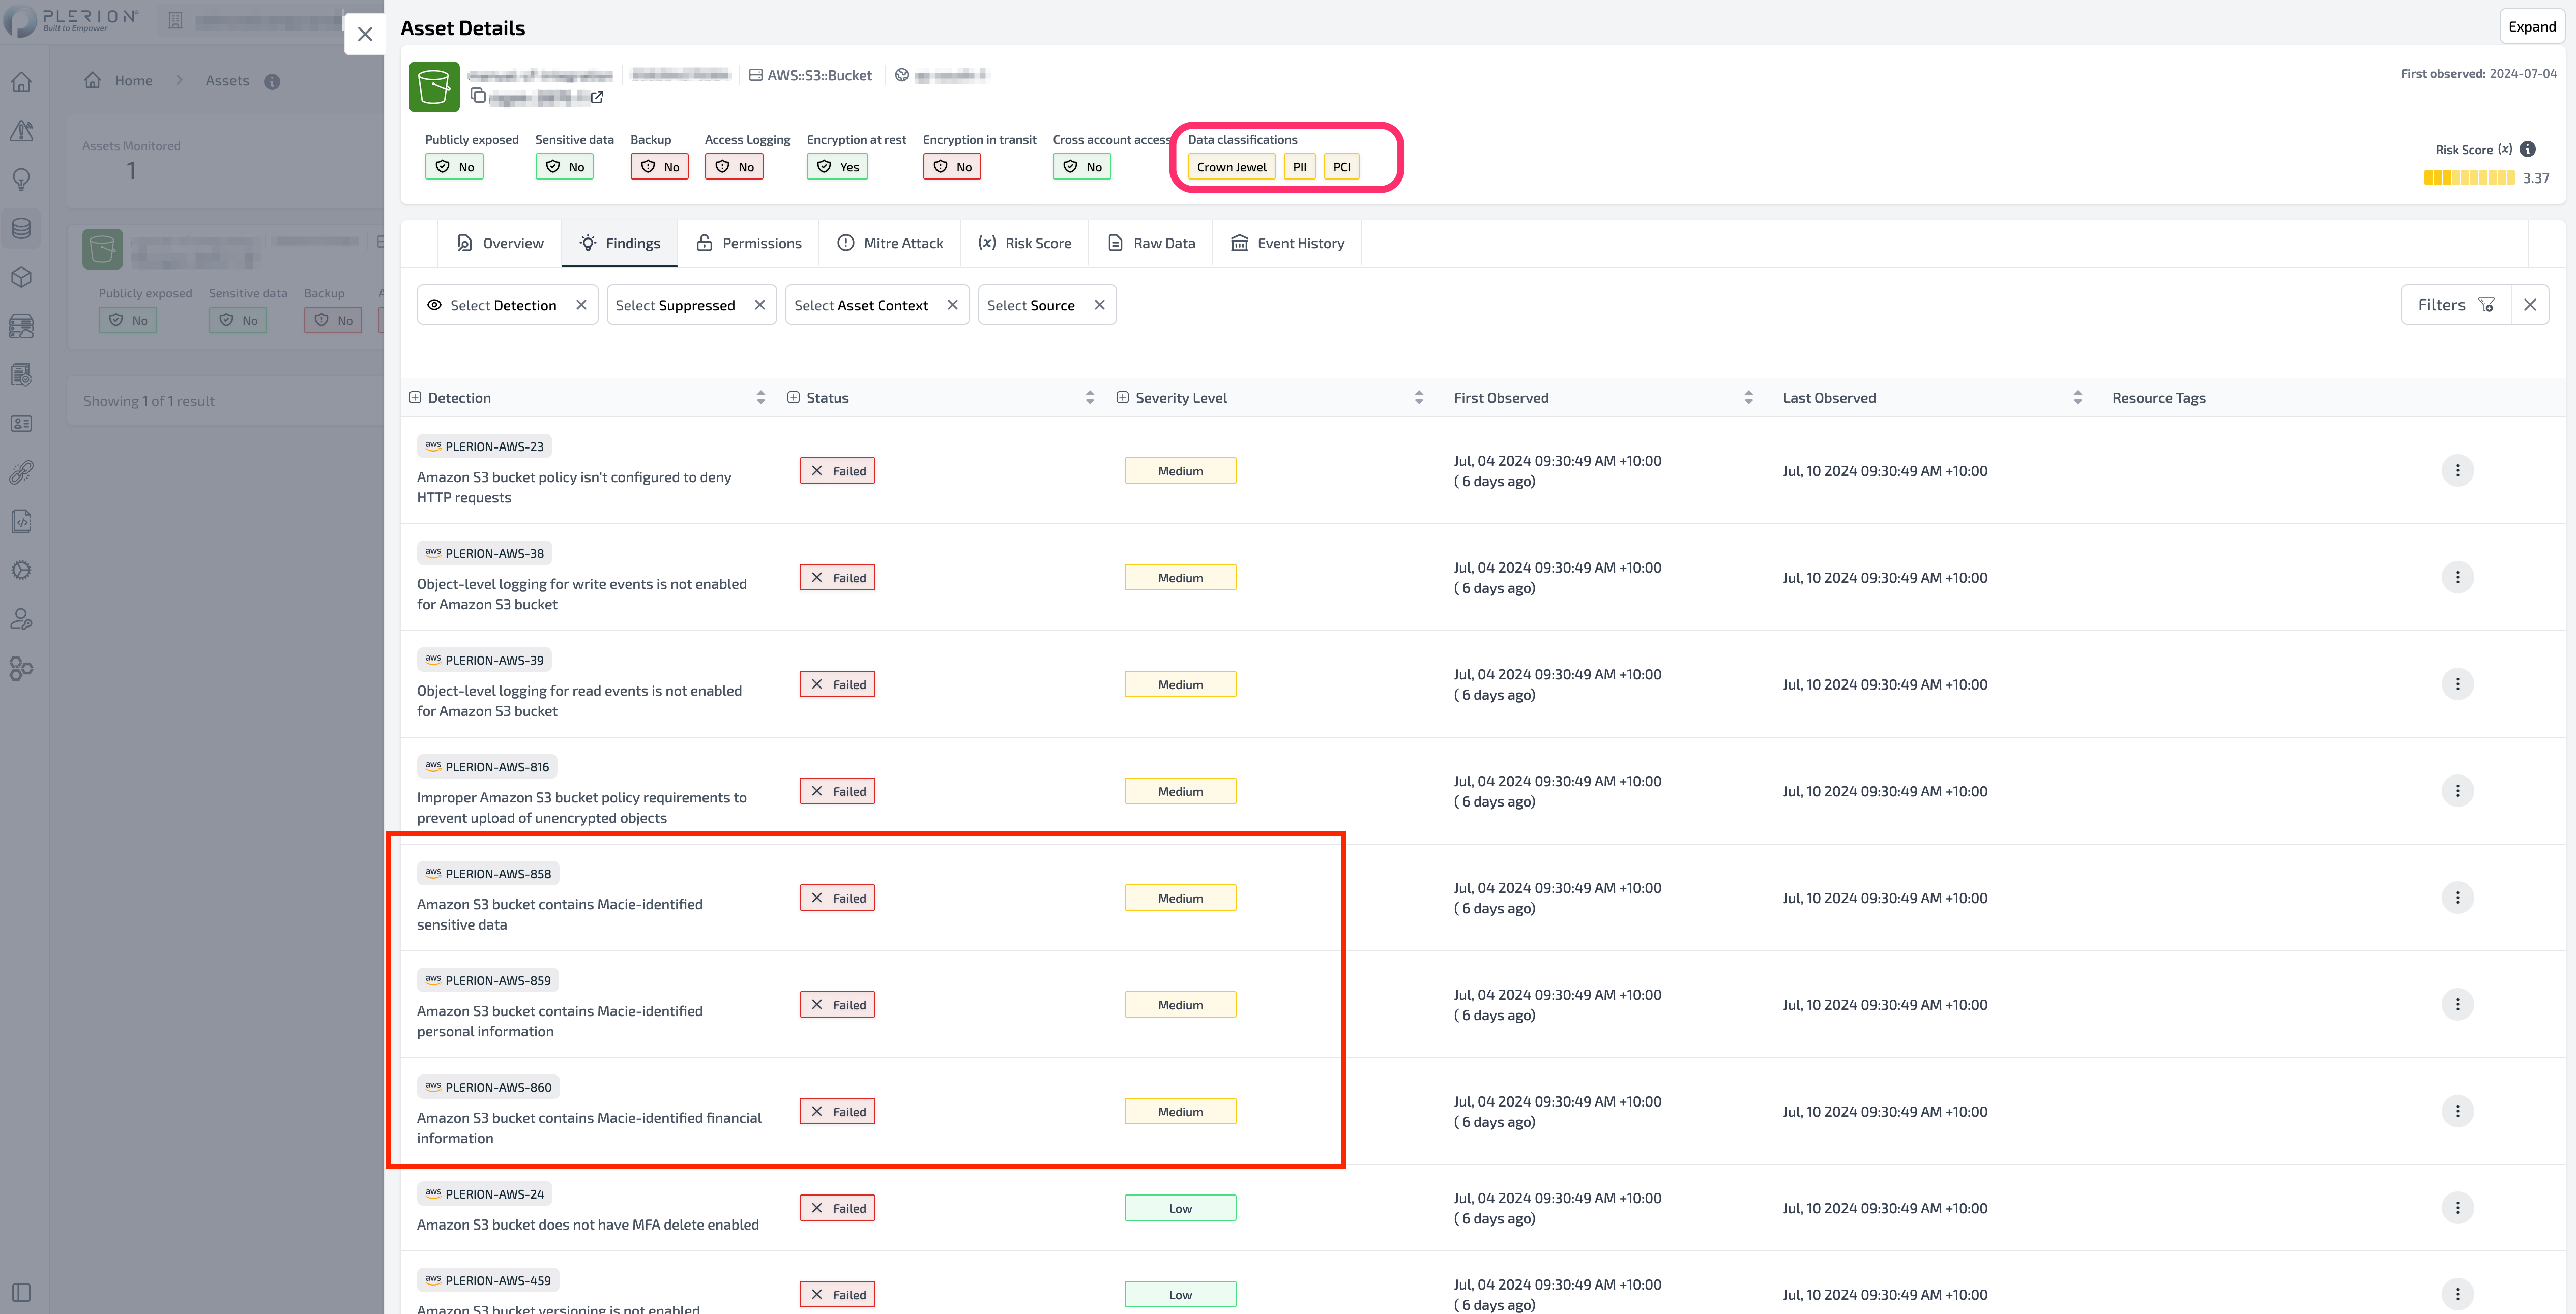
Task: Open row menu for PLERION-AWS-39
Action: [x=2458, y=685]
